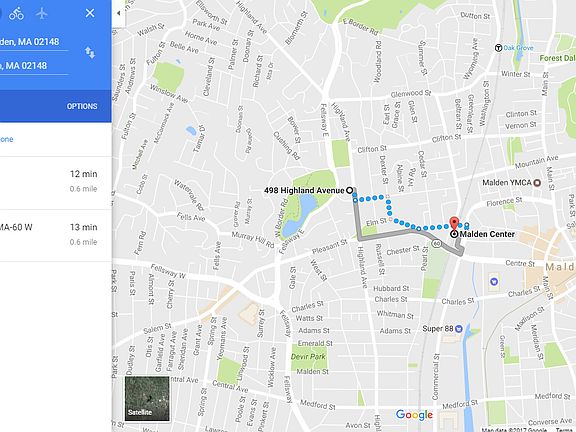Click the route 60 highway shield

click(436, 243)
